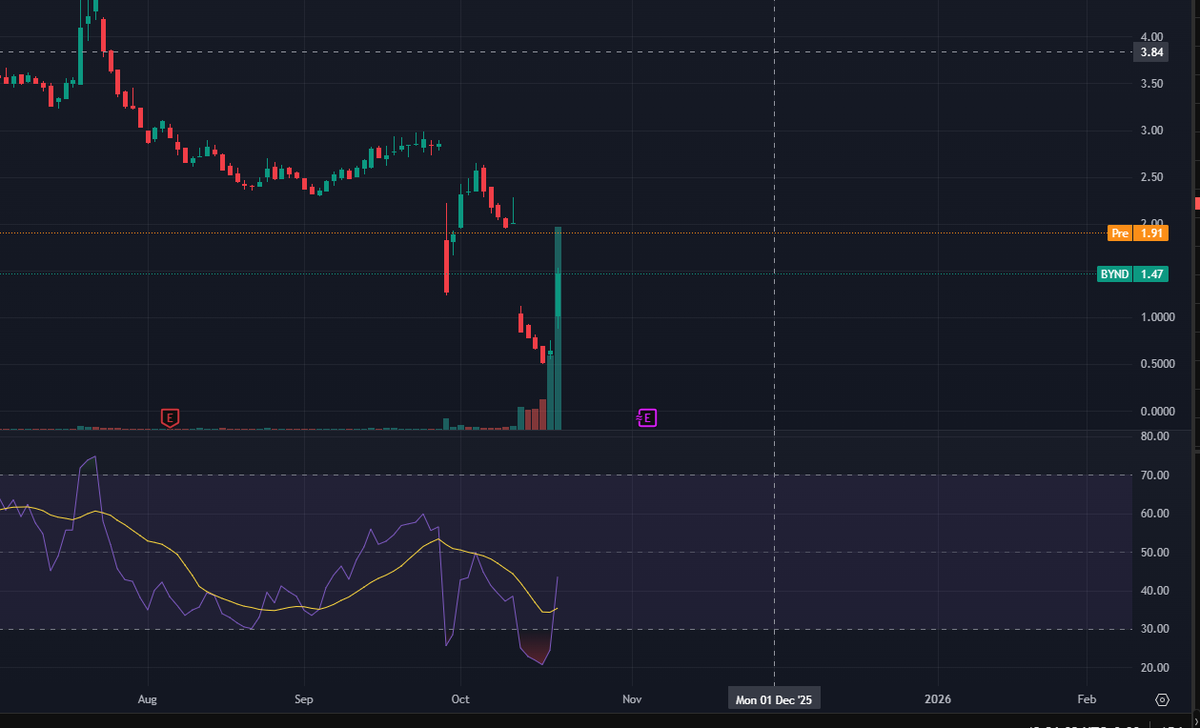Select the 3.84 crosshair price label

point(1150,53)
